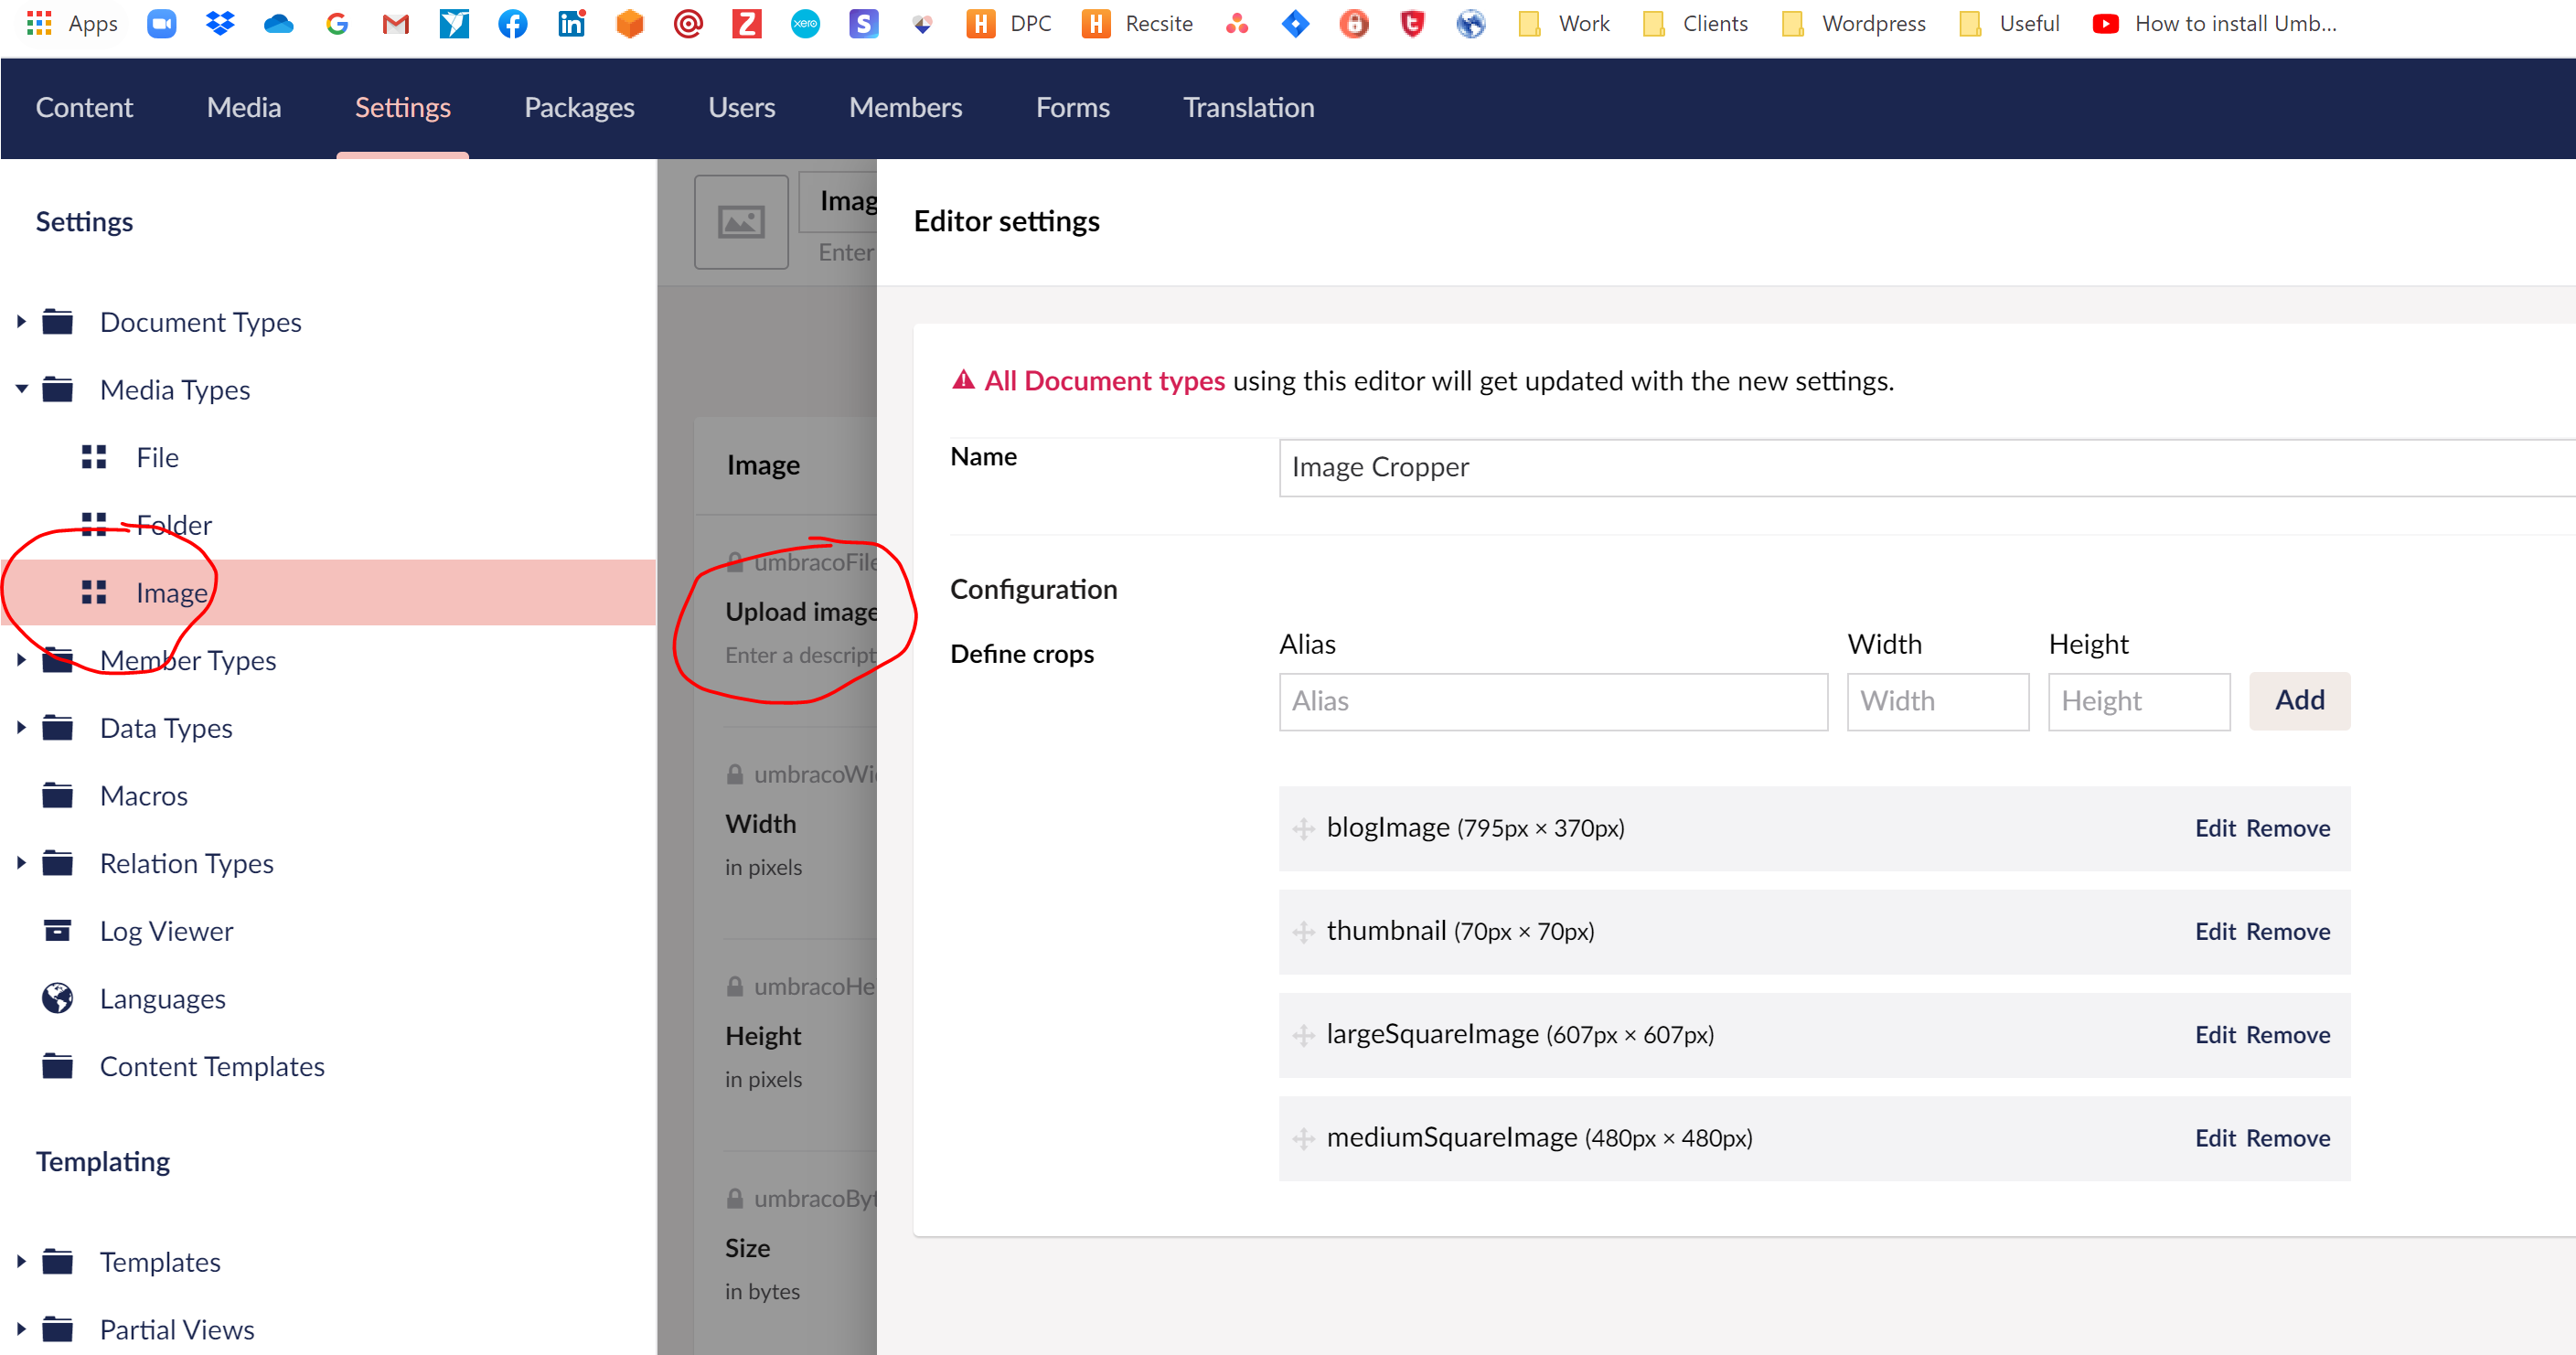Select the Settings menu tab

point(402,107)
